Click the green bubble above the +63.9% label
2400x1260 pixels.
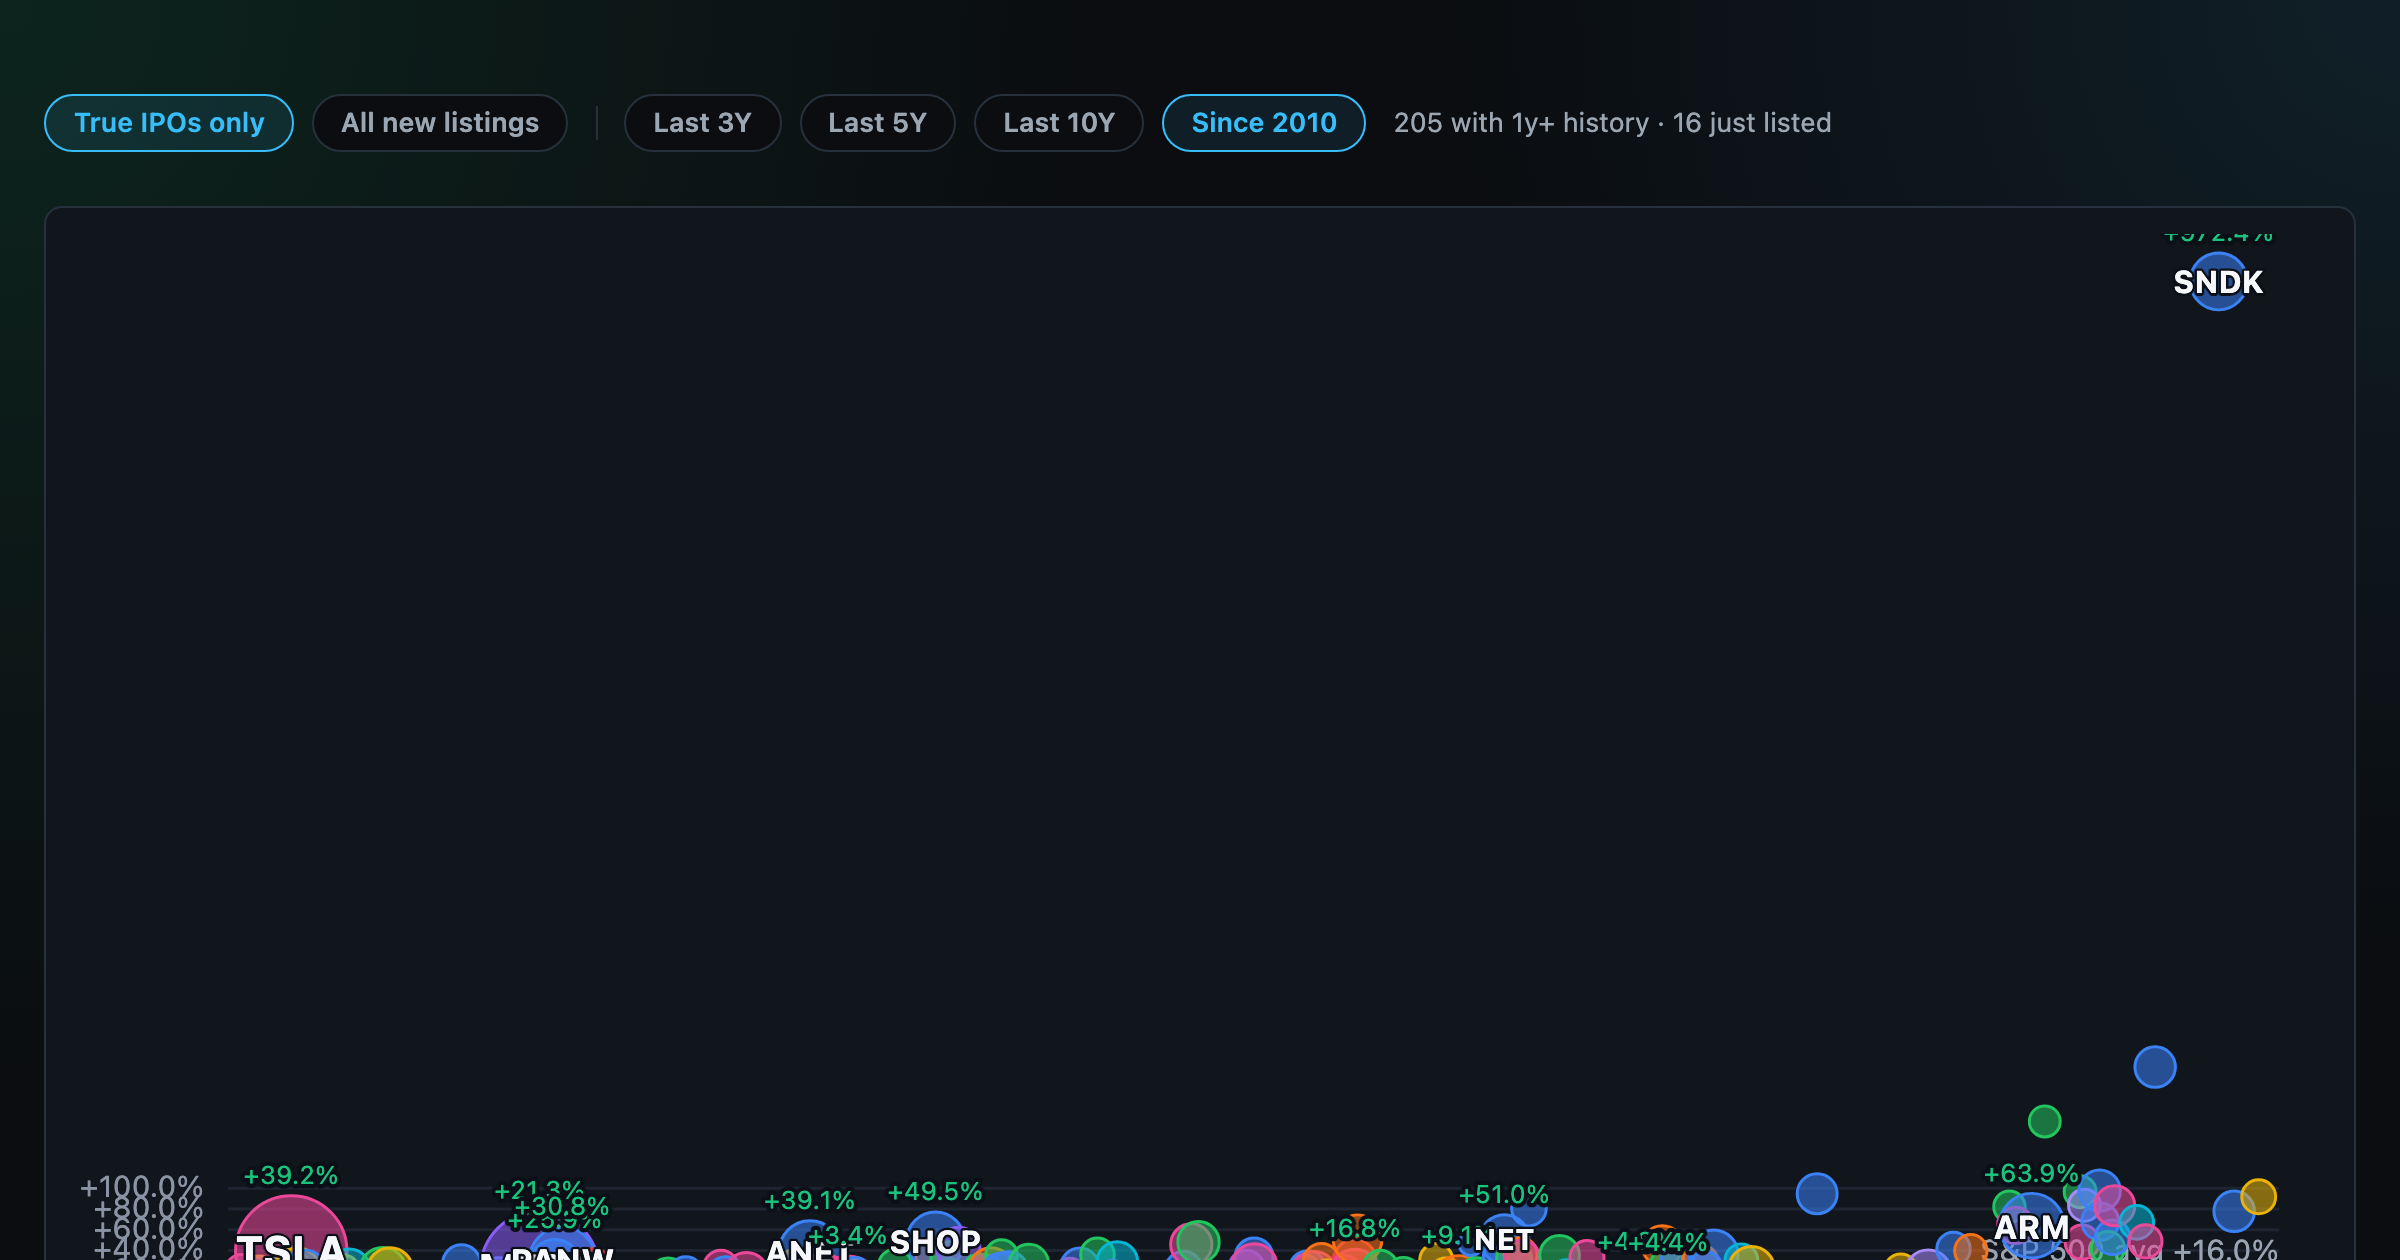[2044, 1121]
